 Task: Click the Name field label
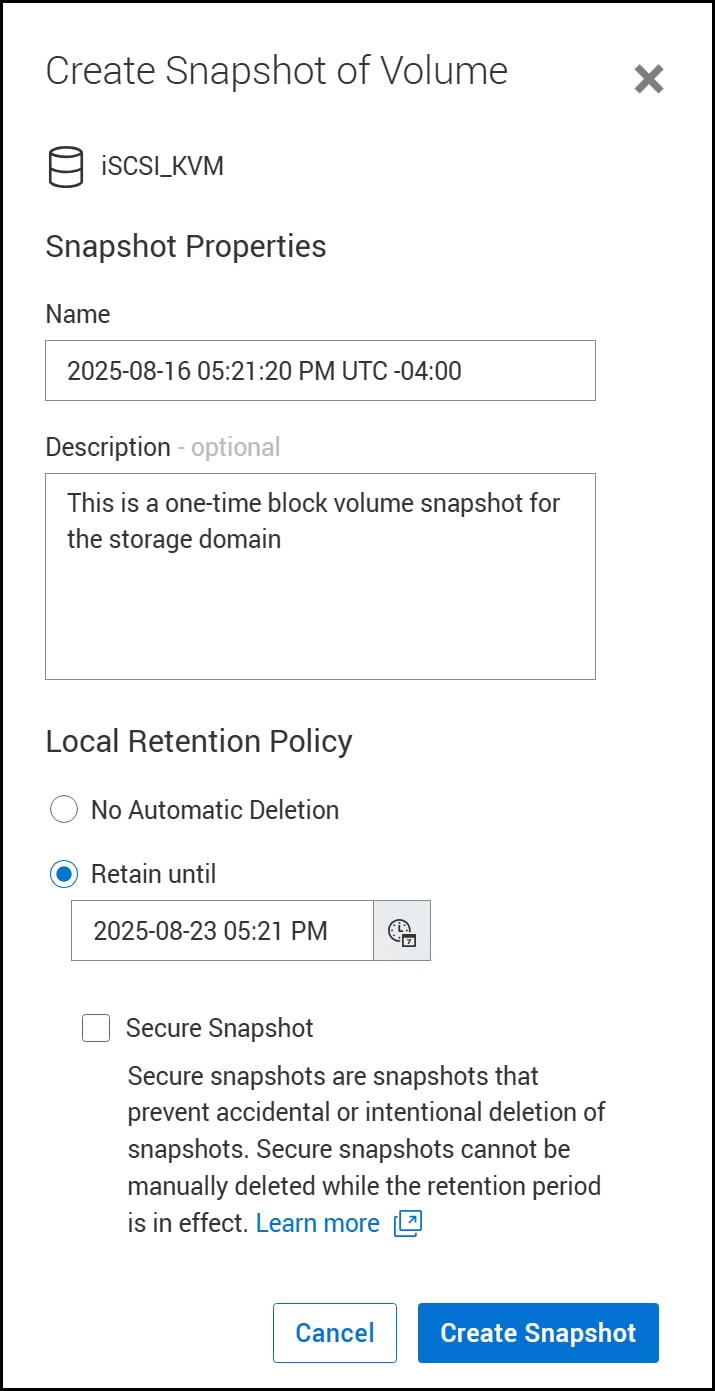pyautogui.click(x=78, y=314)
